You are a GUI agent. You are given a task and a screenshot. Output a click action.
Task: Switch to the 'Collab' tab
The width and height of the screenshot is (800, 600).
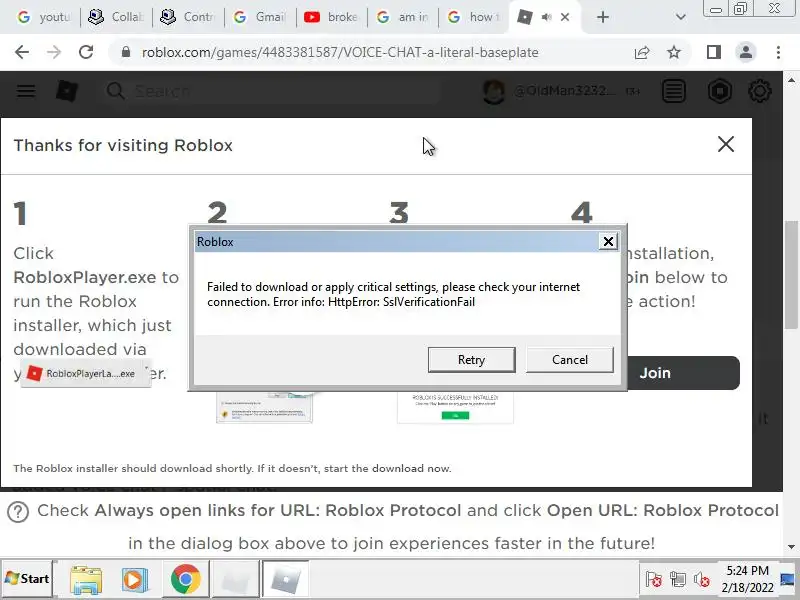[116, 17]
